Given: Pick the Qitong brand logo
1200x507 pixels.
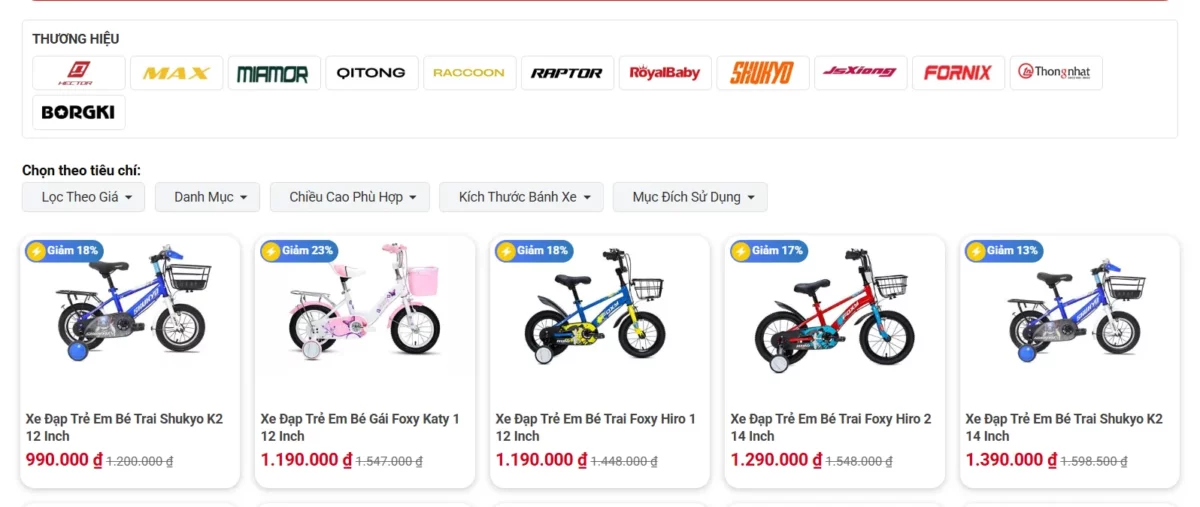Looking at the screenshot, I should (371, 73).
